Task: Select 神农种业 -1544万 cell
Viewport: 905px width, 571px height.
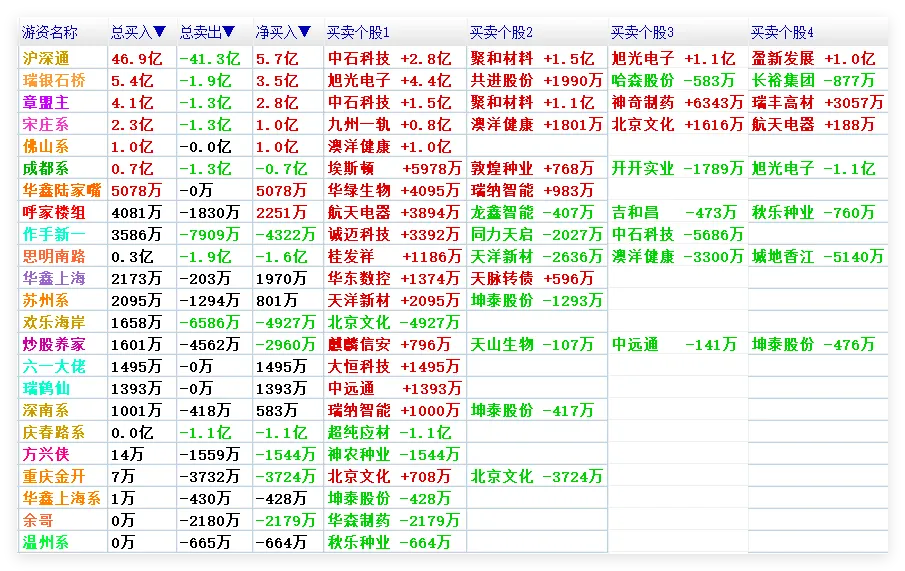Action: (x=394, y=454)
